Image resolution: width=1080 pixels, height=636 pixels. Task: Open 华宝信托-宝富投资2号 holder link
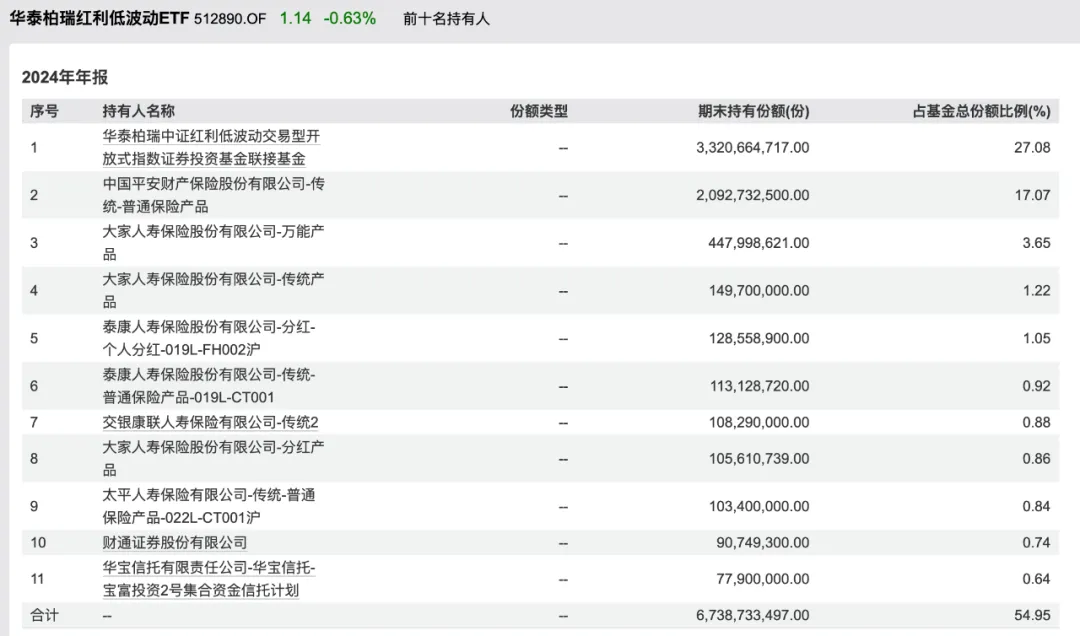pyautogui.click(x=208, y=578)
